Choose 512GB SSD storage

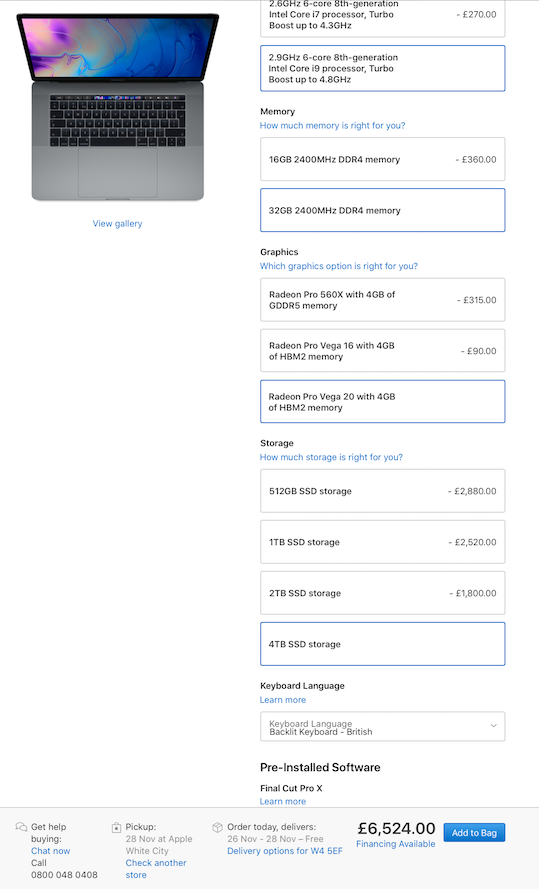(383, 491)
